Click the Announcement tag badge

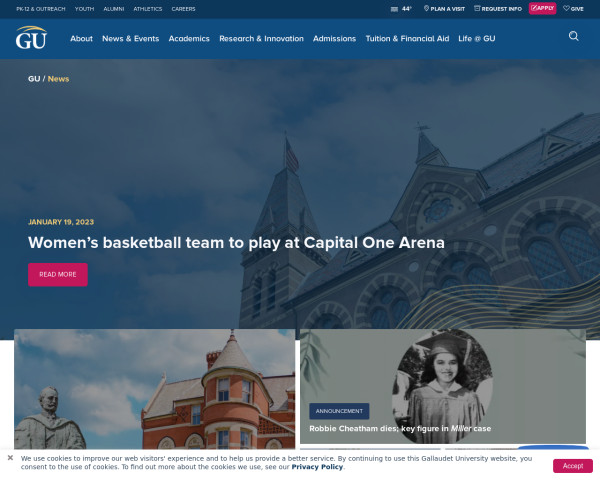339,411
